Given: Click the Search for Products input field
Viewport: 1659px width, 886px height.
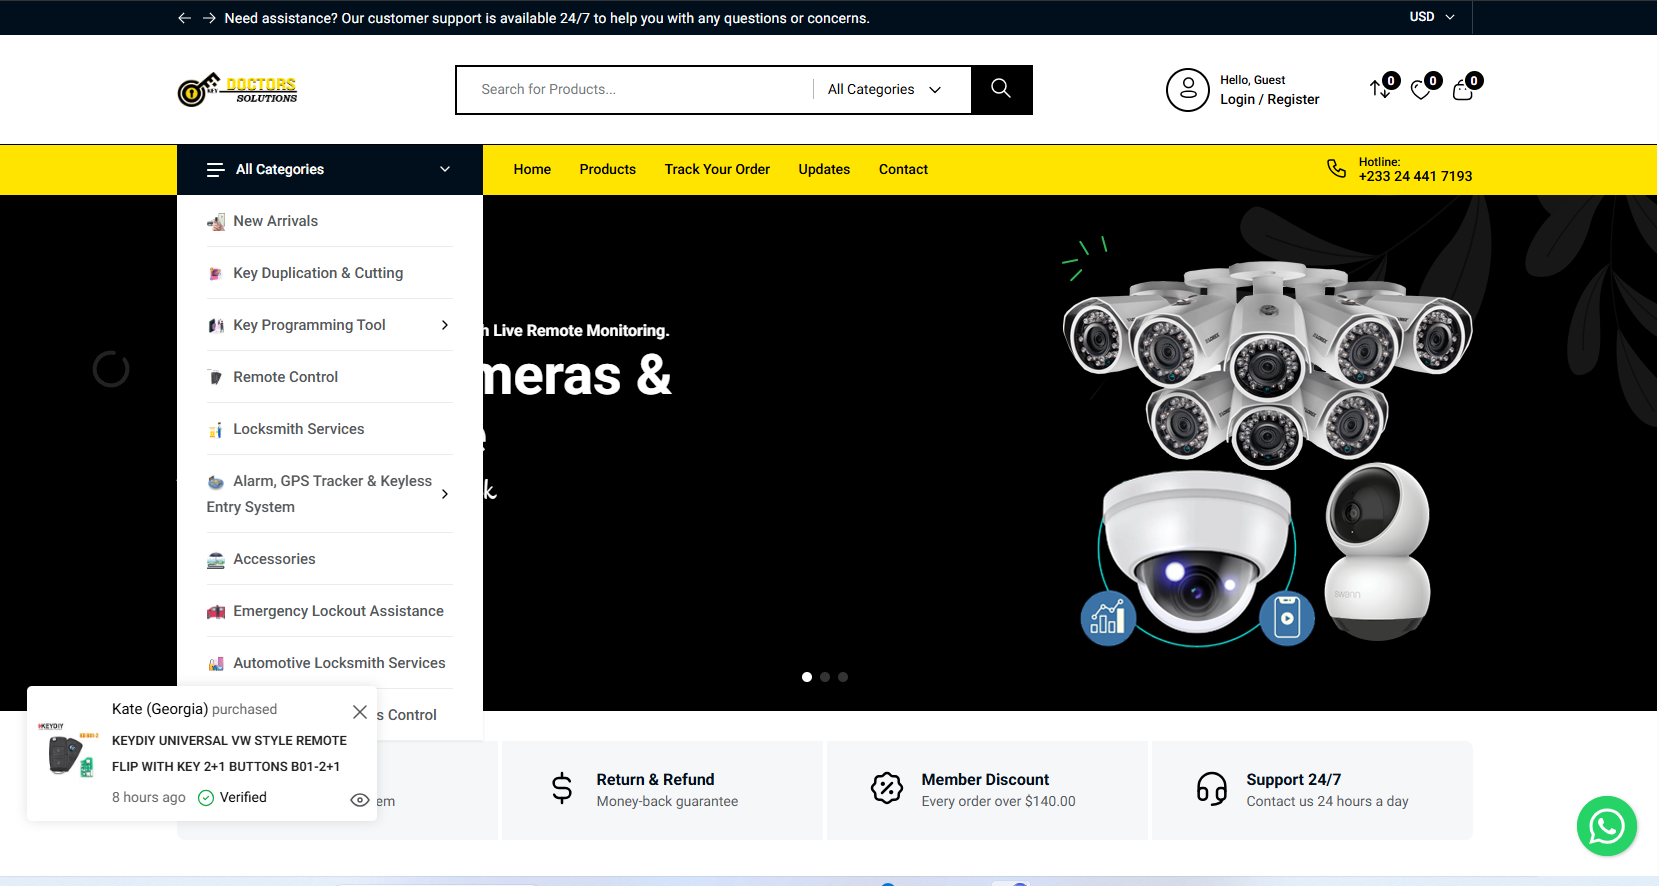Looking at the screenshot, I should (x=635, y=90).
